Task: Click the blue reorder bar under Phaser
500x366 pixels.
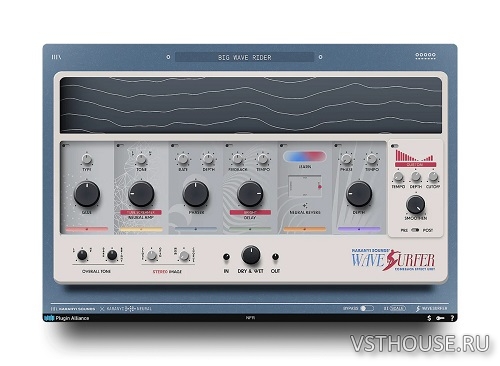Action: tap(196, 229)
